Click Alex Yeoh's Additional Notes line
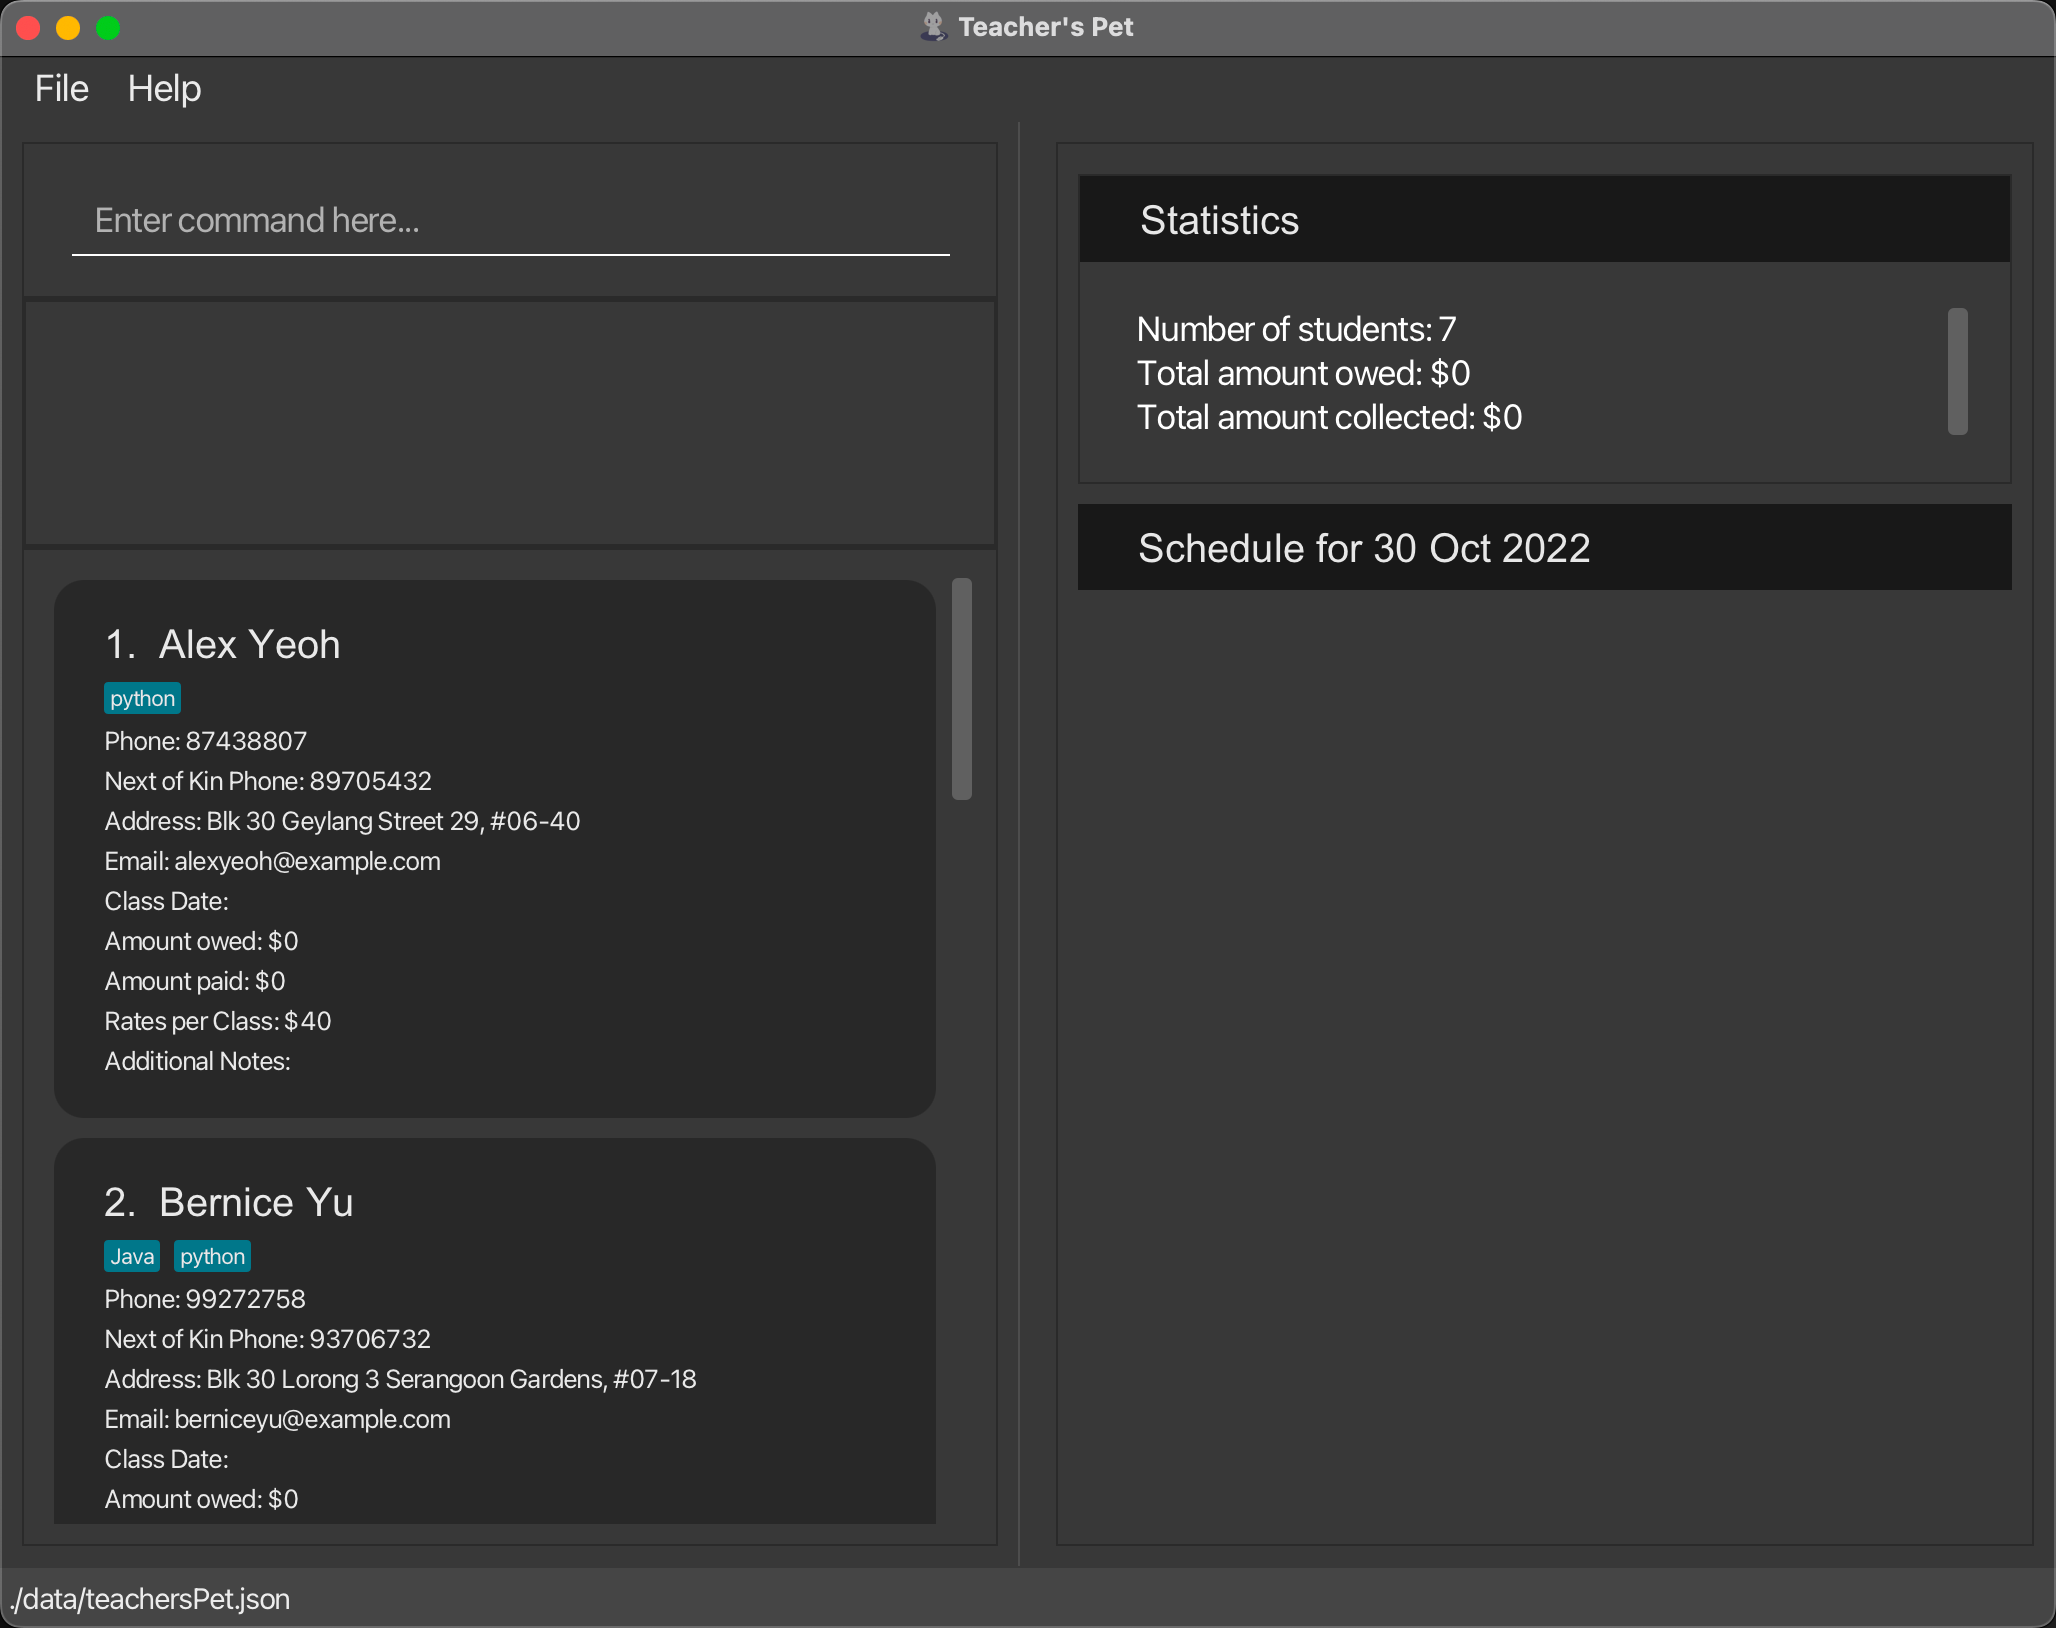 pos(197,1061)
